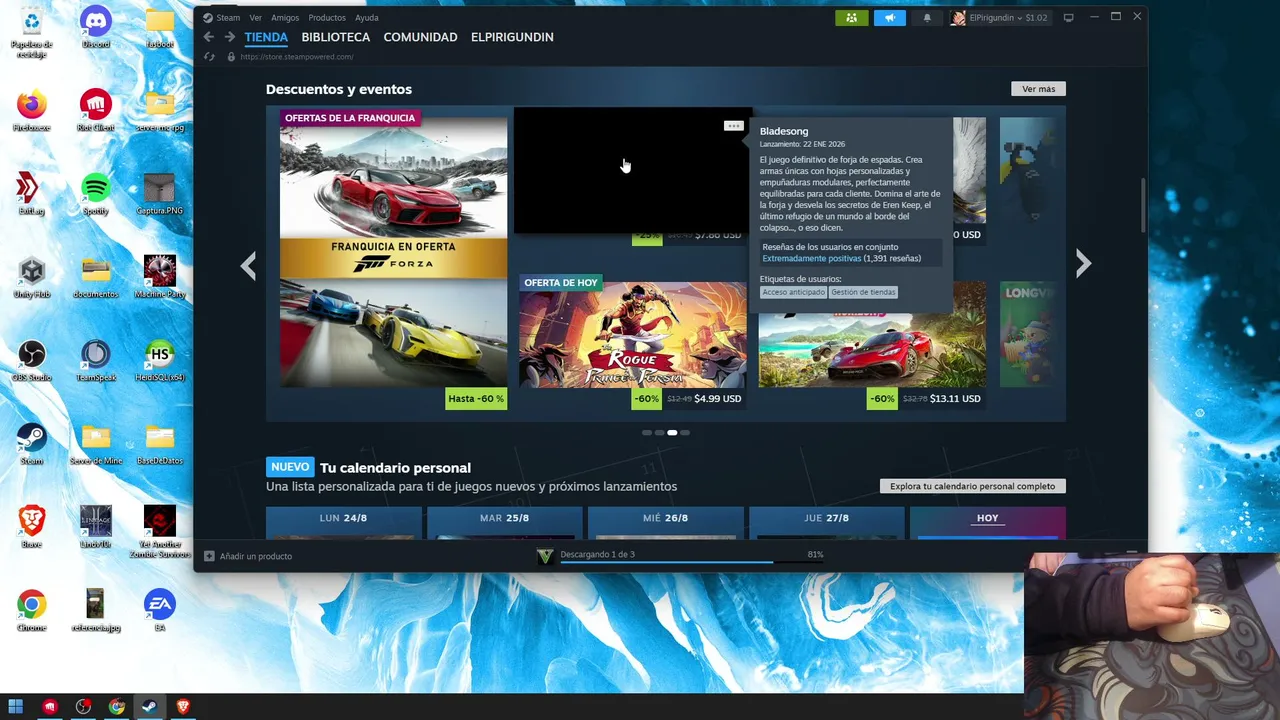Switch to the COMUNIDAD tab
Viewport: 1280px width, 720px height.
click(421, 37)
